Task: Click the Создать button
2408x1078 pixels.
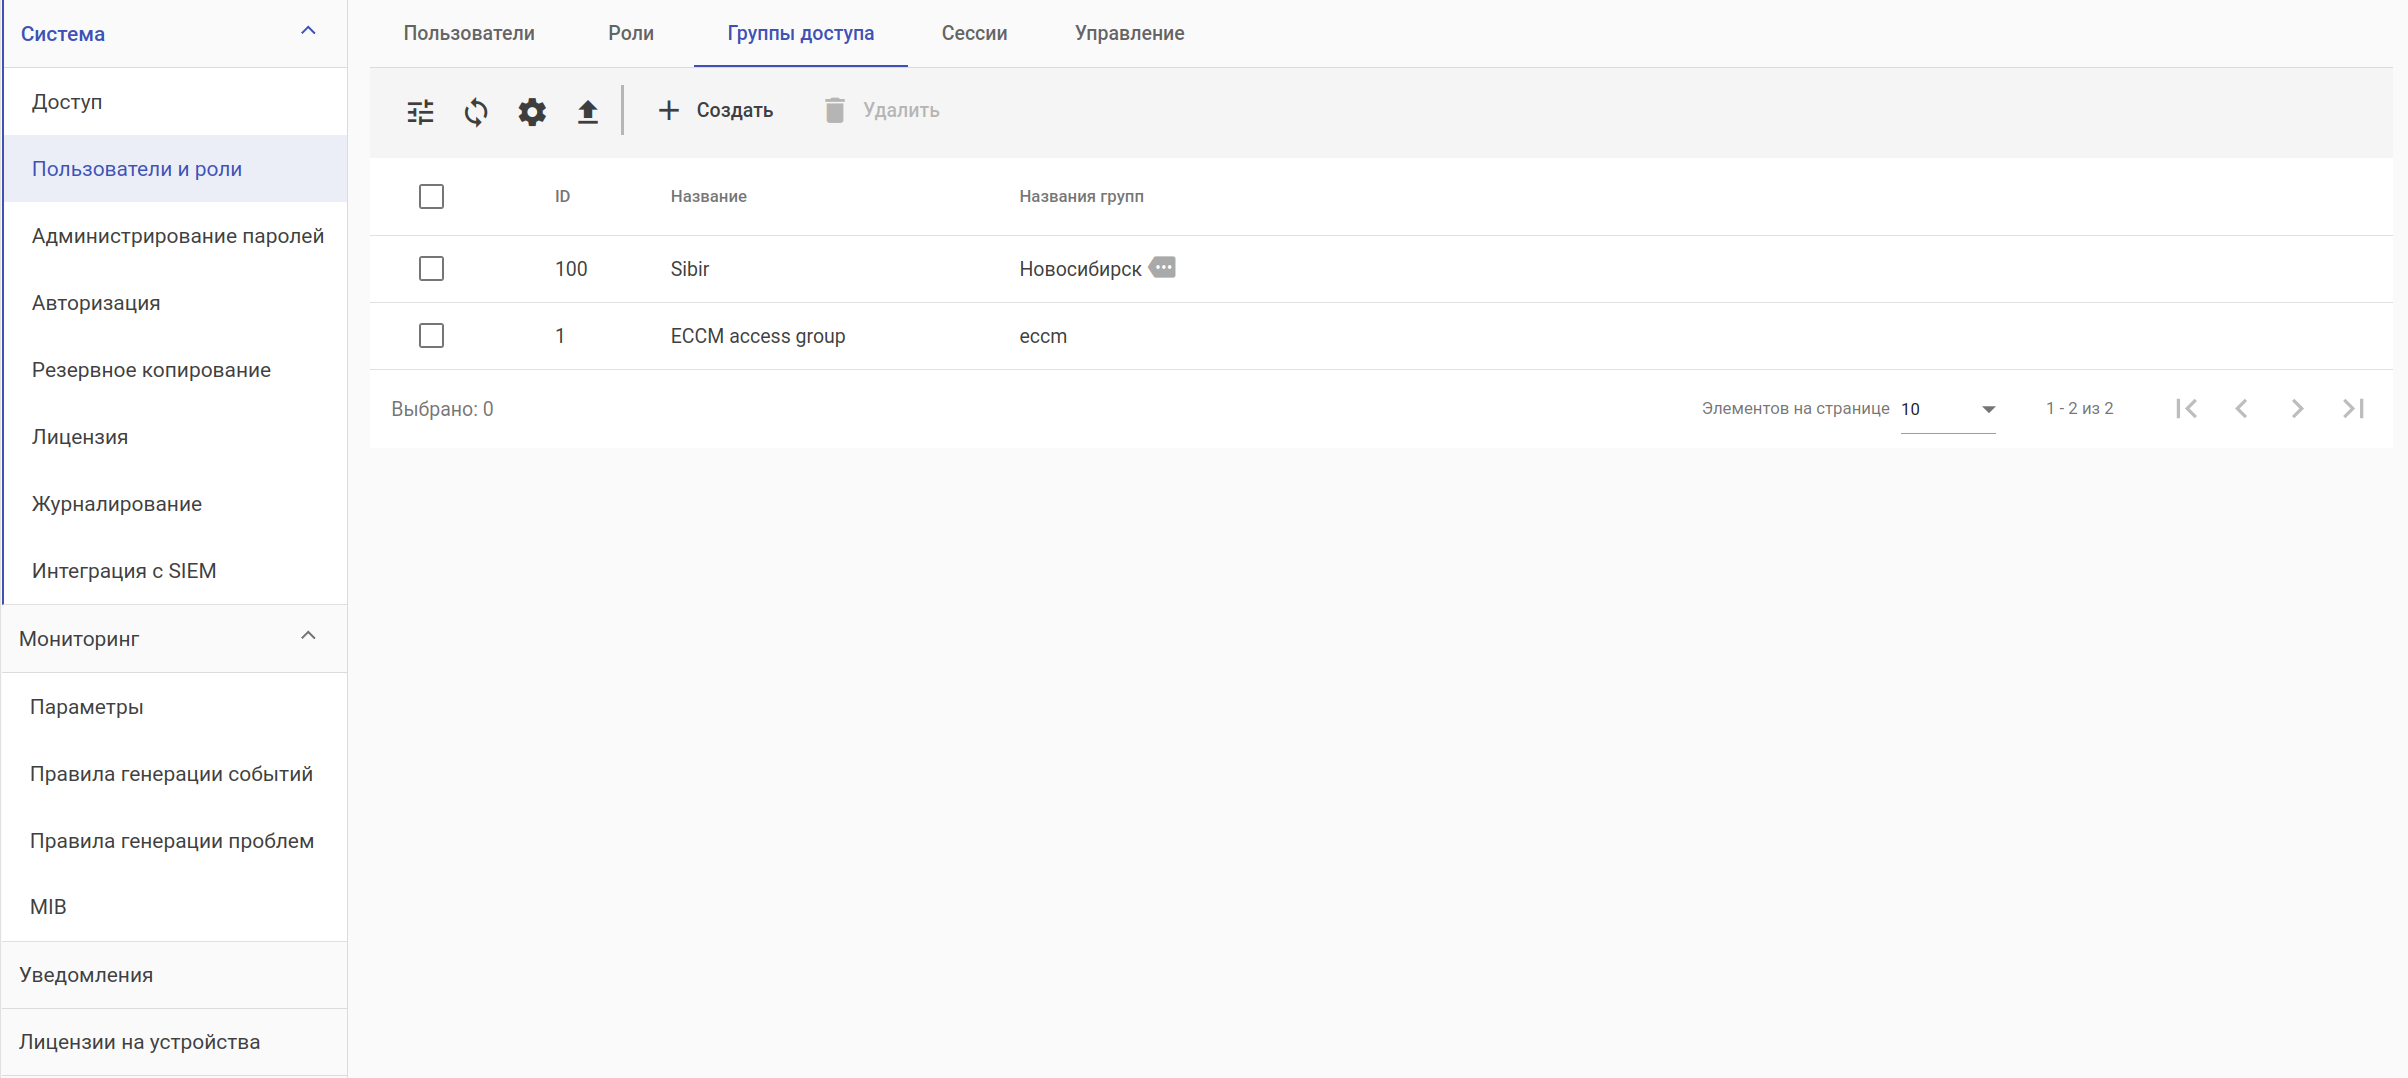Action: click(715, 110)
